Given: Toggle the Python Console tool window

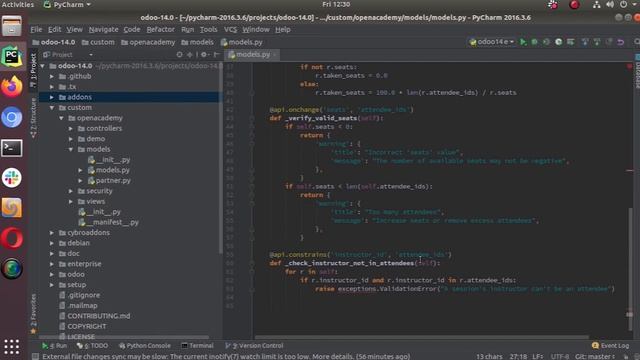Looking at the screenshot, I should click(145, 346).
